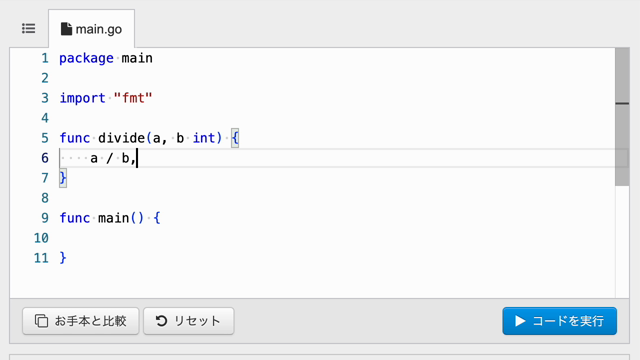
Task: Click the editor vertical scrollbar thumb
Action: [622, 117]
